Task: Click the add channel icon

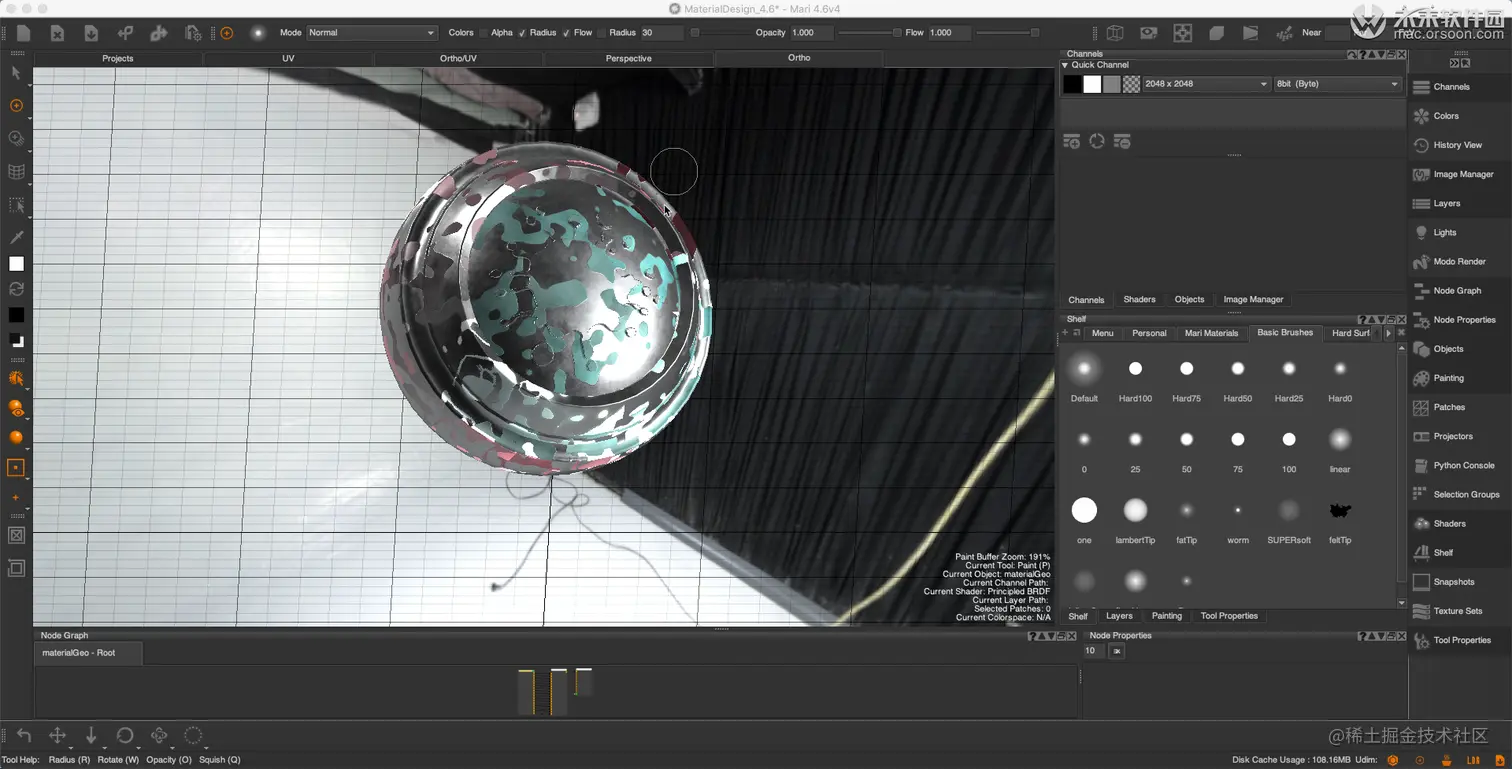Action: (1072, 142)
